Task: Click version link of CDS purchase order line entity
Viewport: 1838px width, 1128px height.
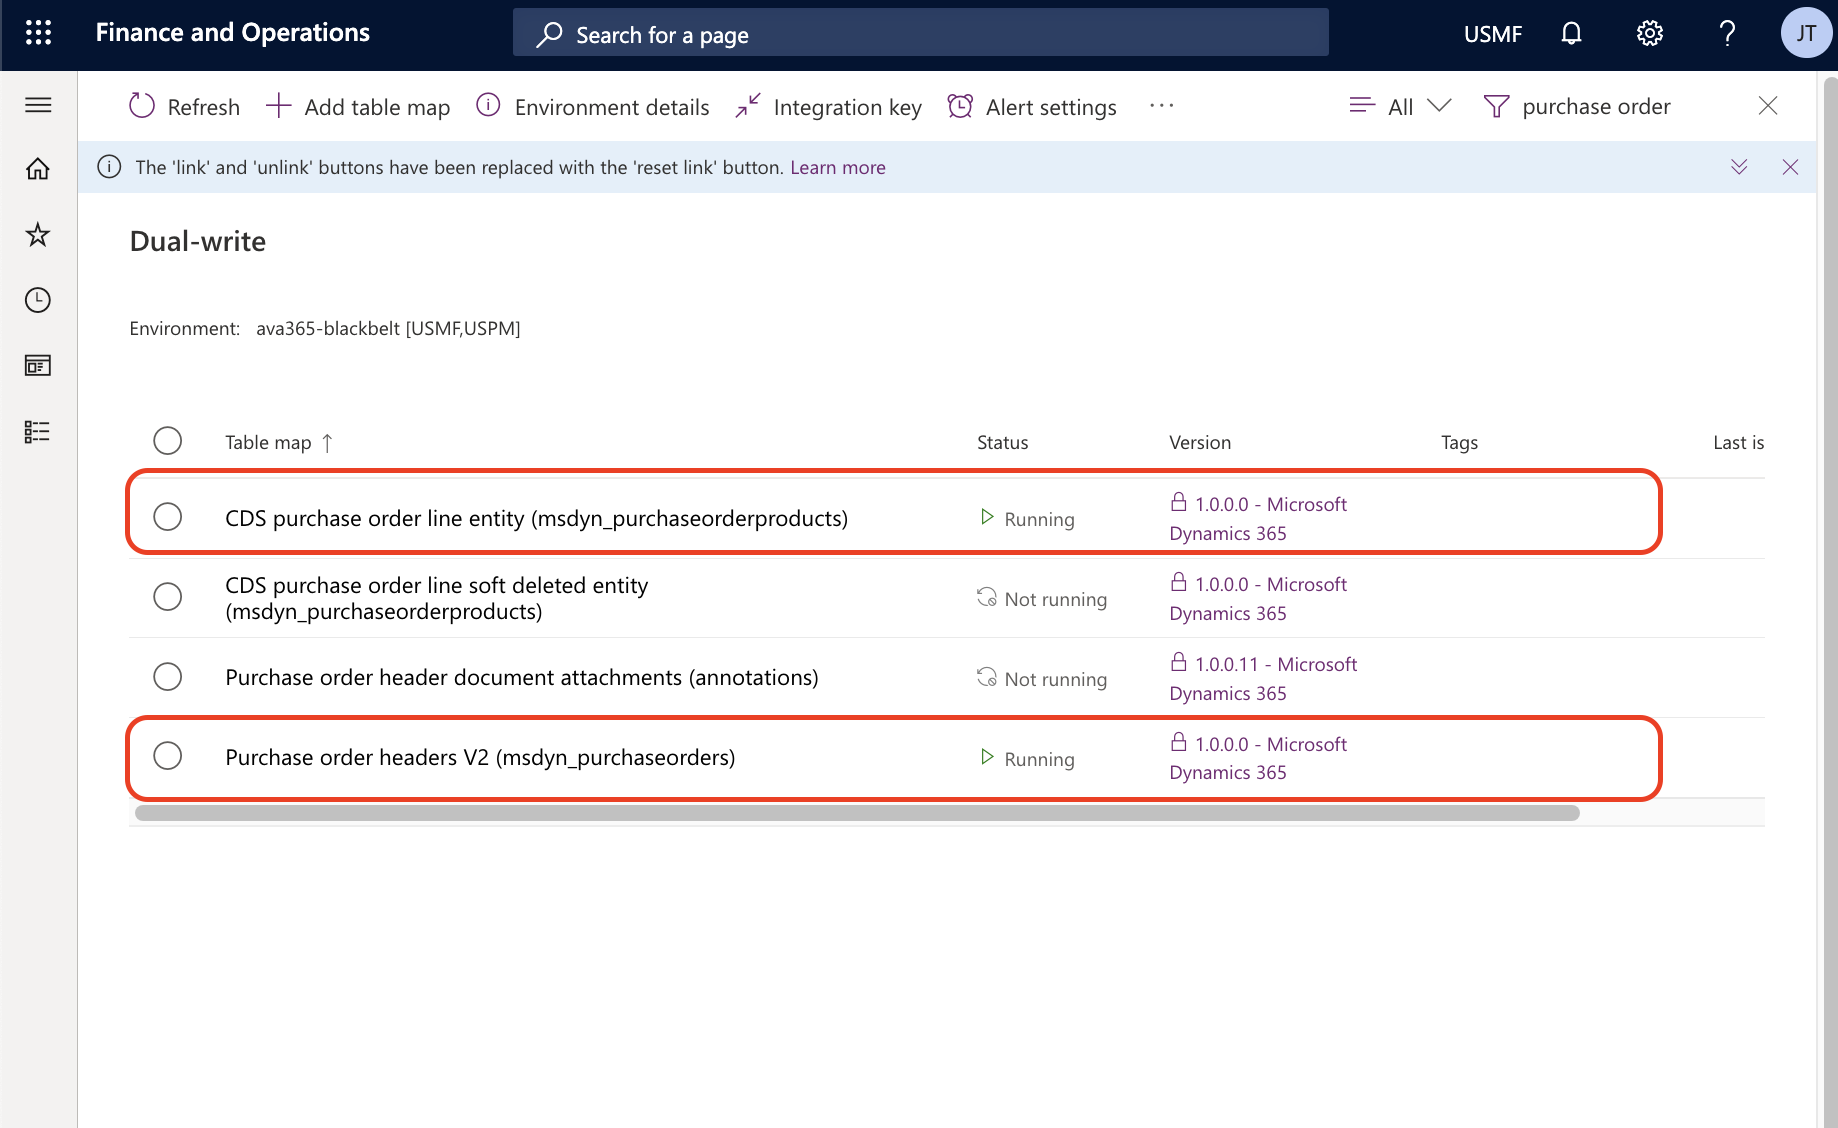Action: click(1258, 518)
